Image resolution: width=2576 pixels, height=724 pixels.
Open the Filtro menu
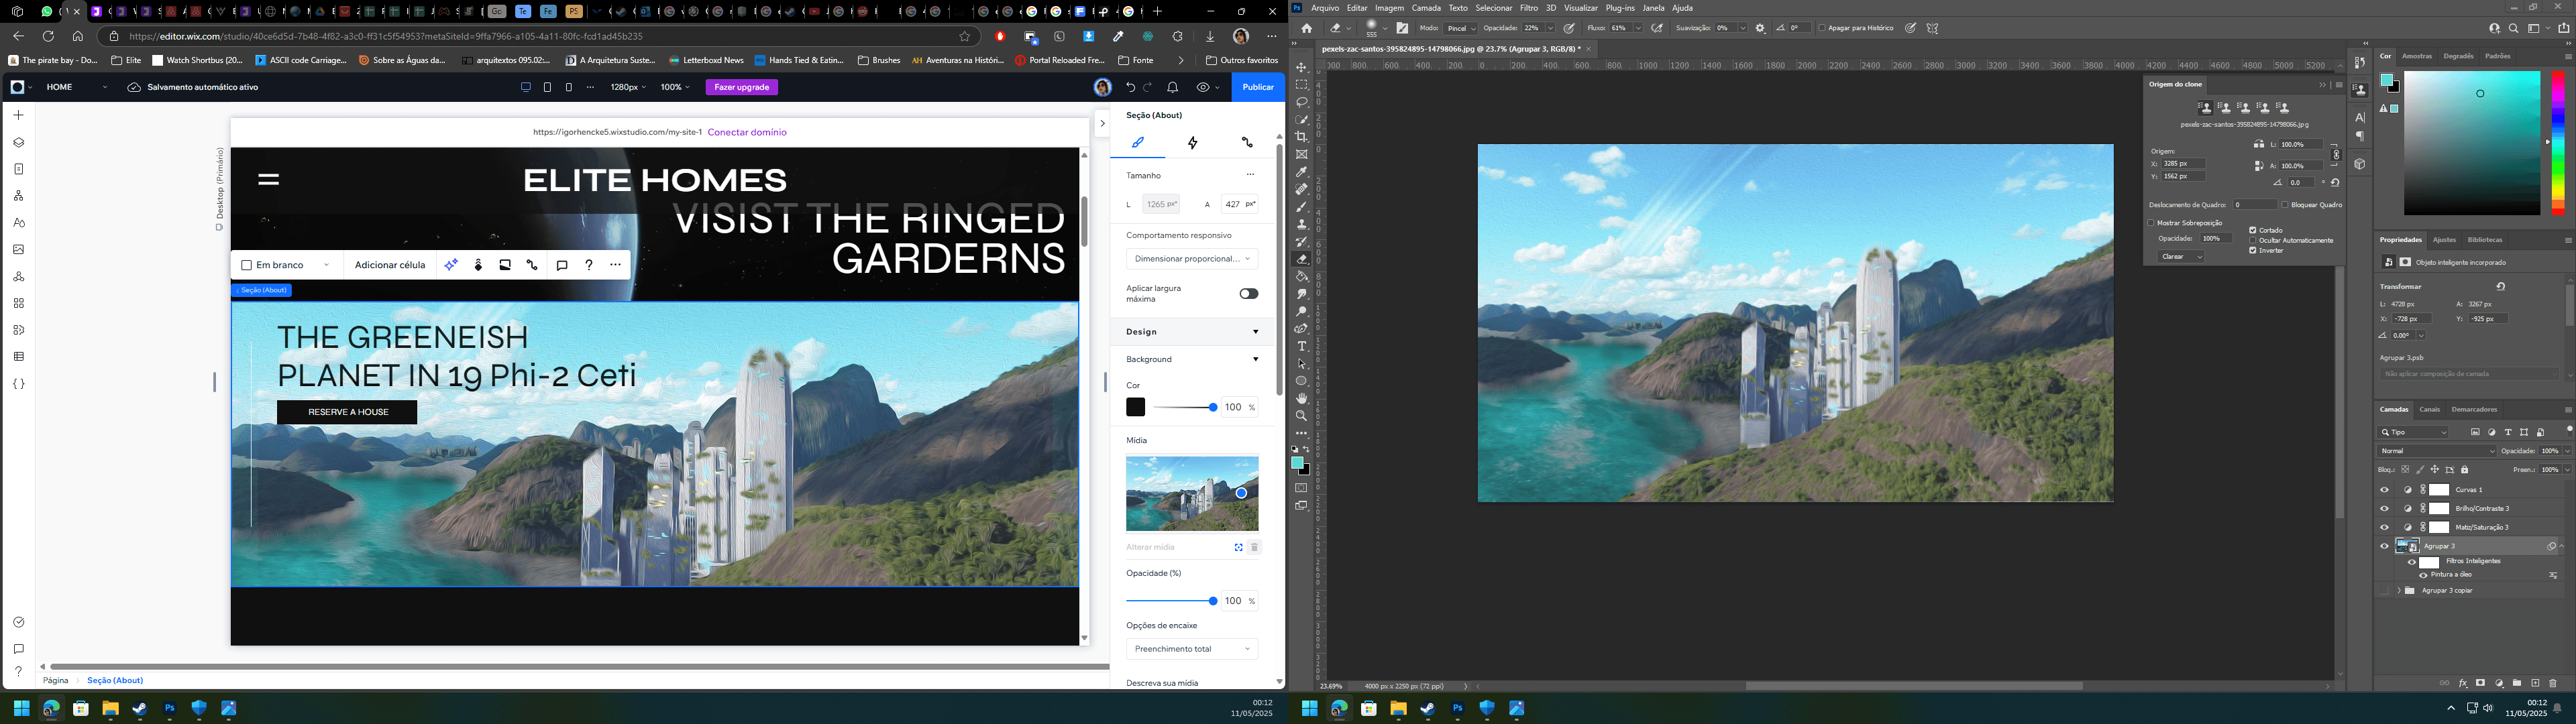point(1528,8)
